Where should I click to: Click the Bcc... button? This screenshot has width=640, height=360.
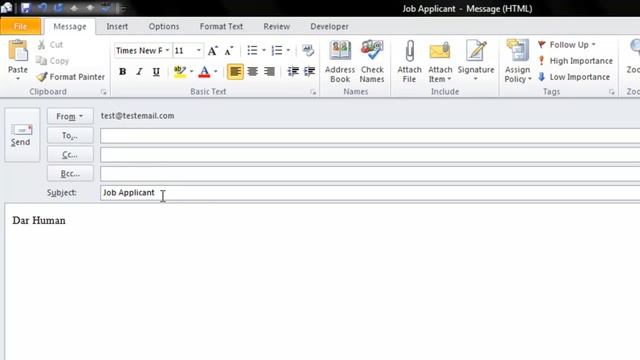click(x=70, y=174)
